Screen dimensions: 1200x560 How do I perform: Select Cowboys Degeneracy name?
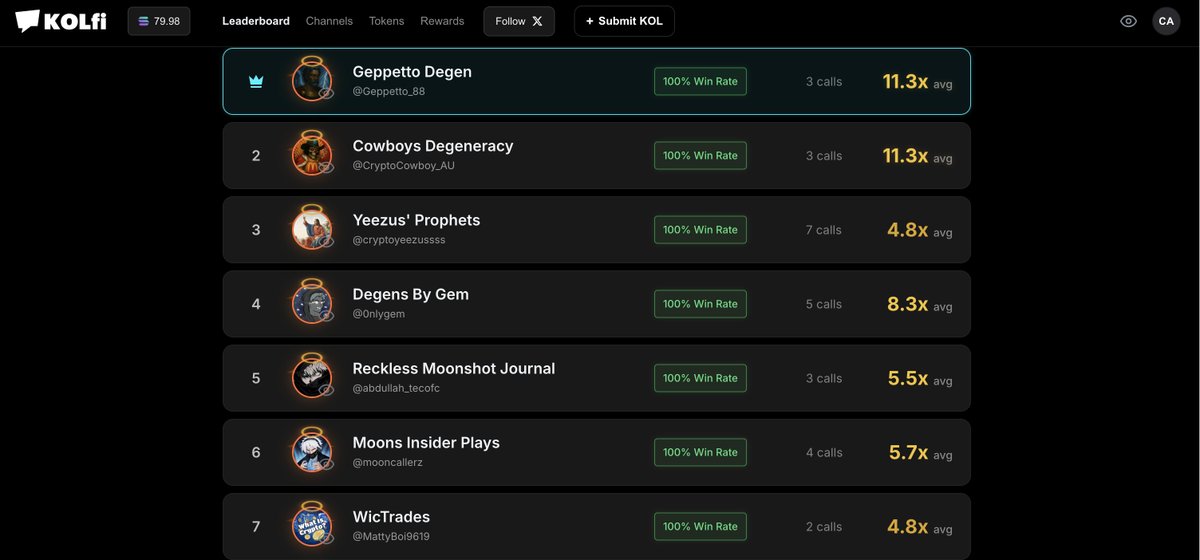(433, 146)
